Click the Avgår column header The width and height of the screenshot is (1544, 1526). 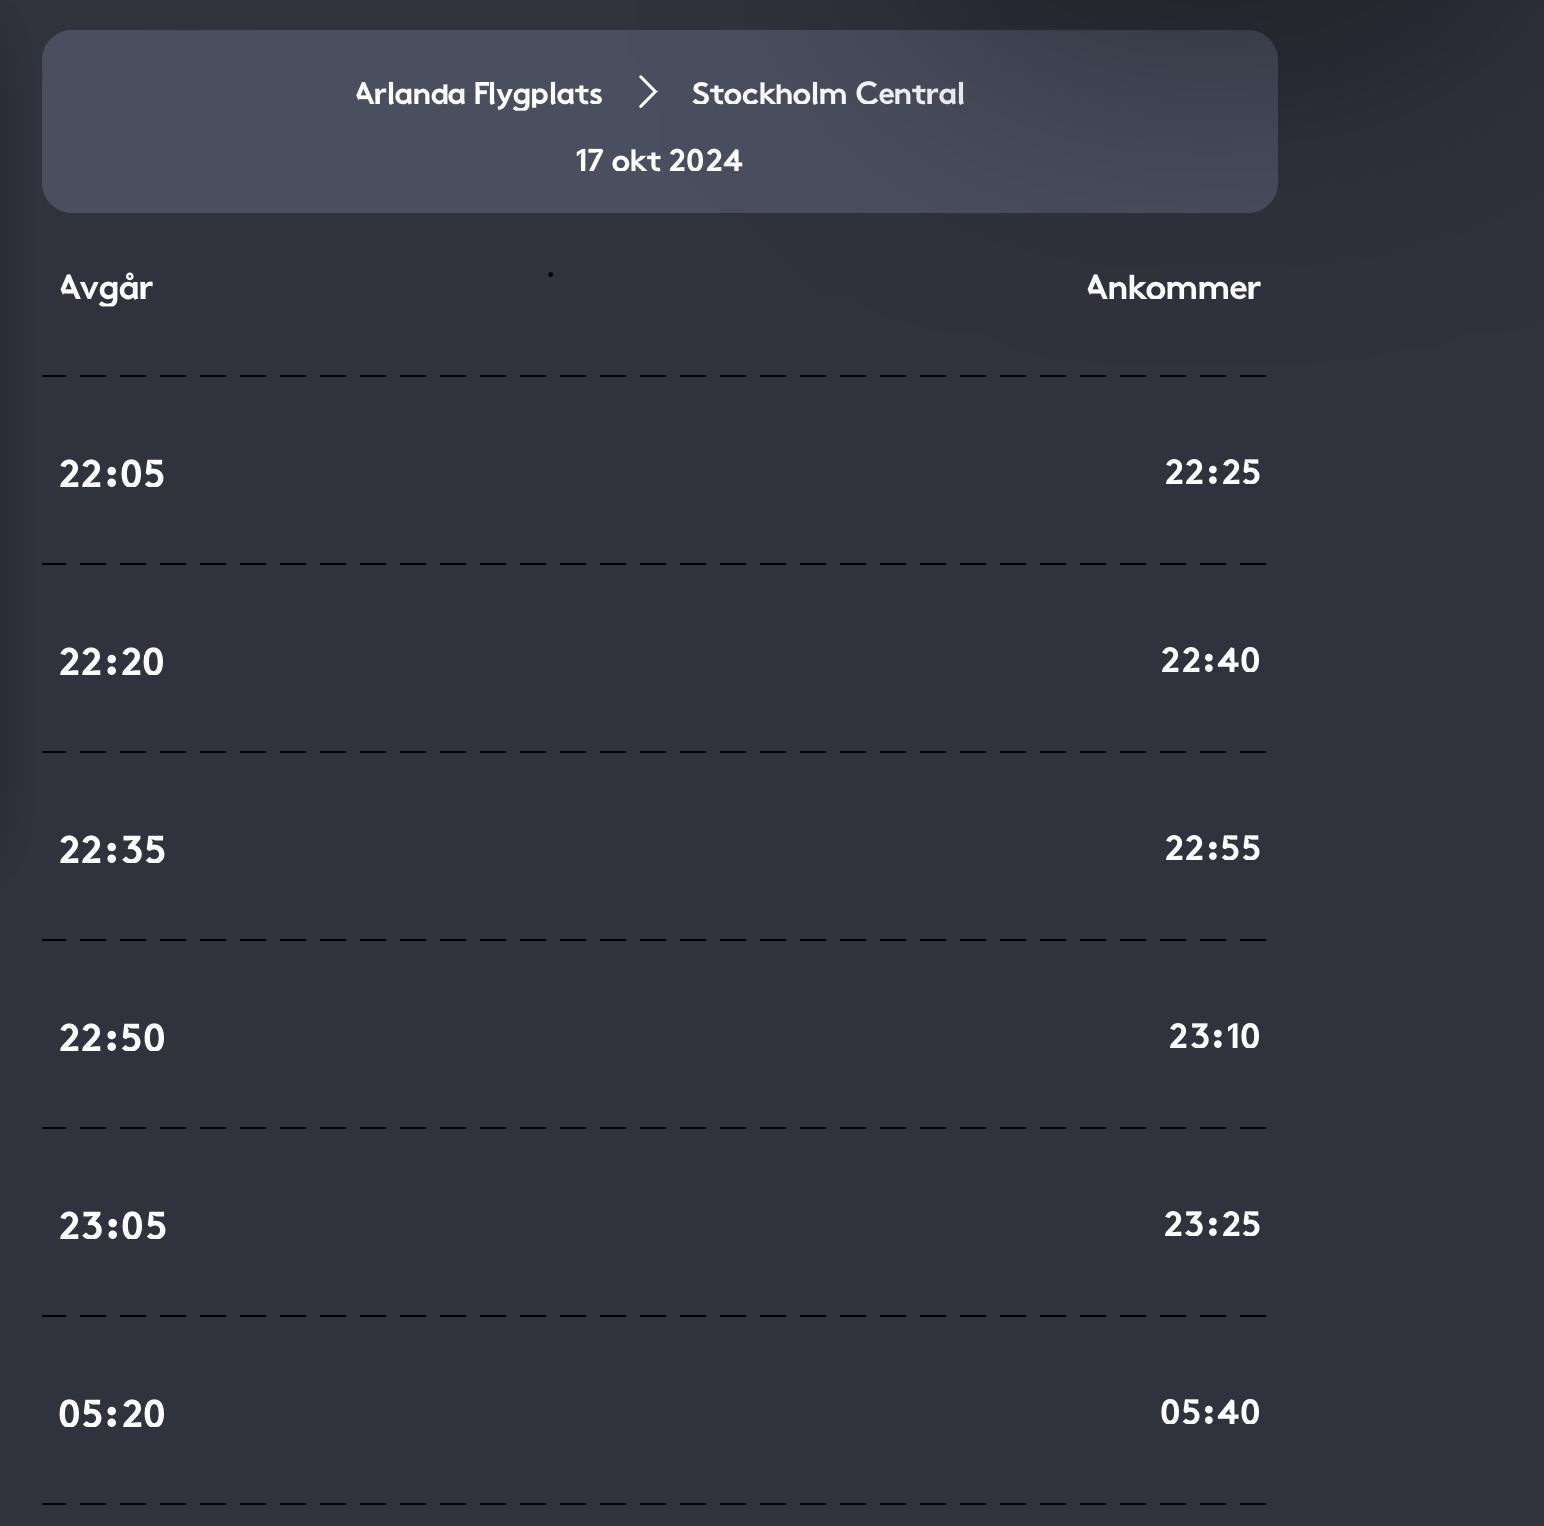[106, 288]
